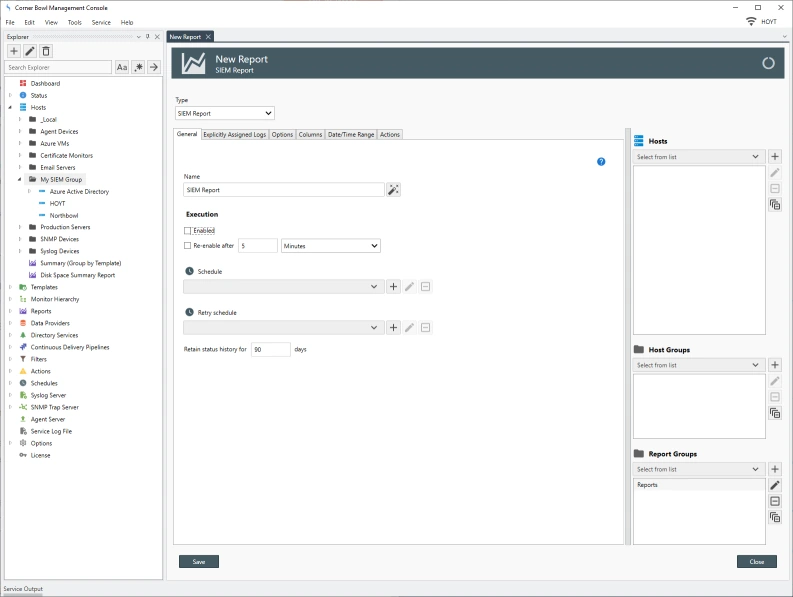Click the Hosts edit pencil icon

click(774, 173)
